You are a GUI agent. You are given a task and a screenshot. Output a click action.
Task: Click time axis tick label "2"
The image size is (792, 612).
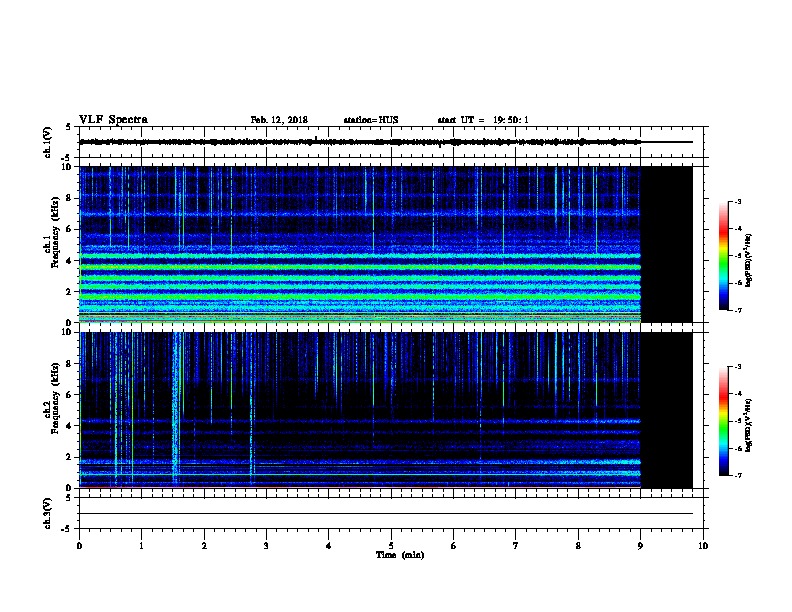(204, 546)
